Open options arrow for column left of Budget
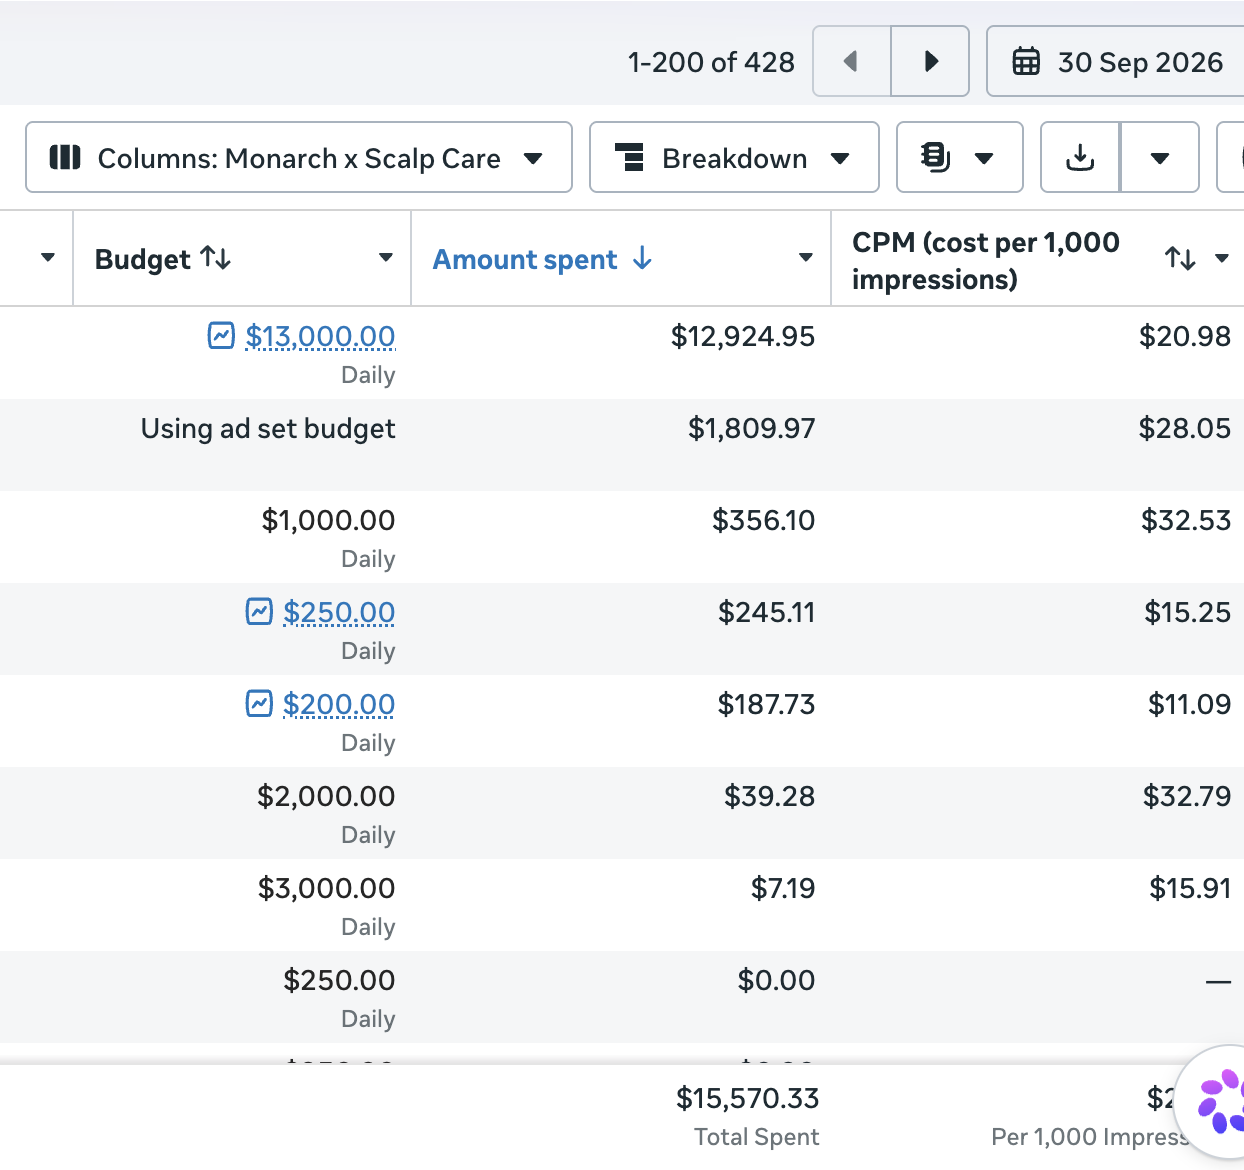 click(48, 258)
